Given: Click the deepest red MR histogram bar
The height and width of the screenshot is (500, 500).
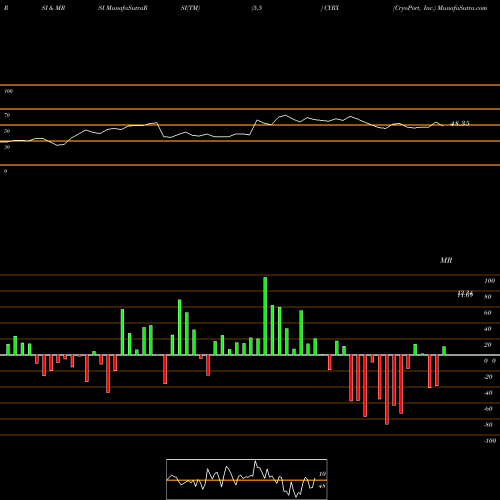Looking at the screenshot, I should click(387, 390).
